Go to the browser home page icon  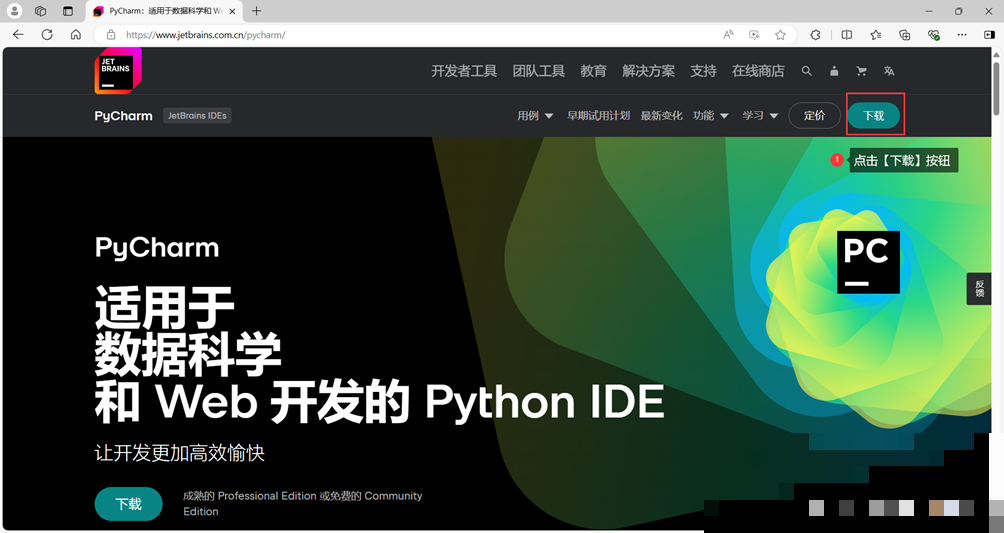pyautogui.click(x=76, y=35)
